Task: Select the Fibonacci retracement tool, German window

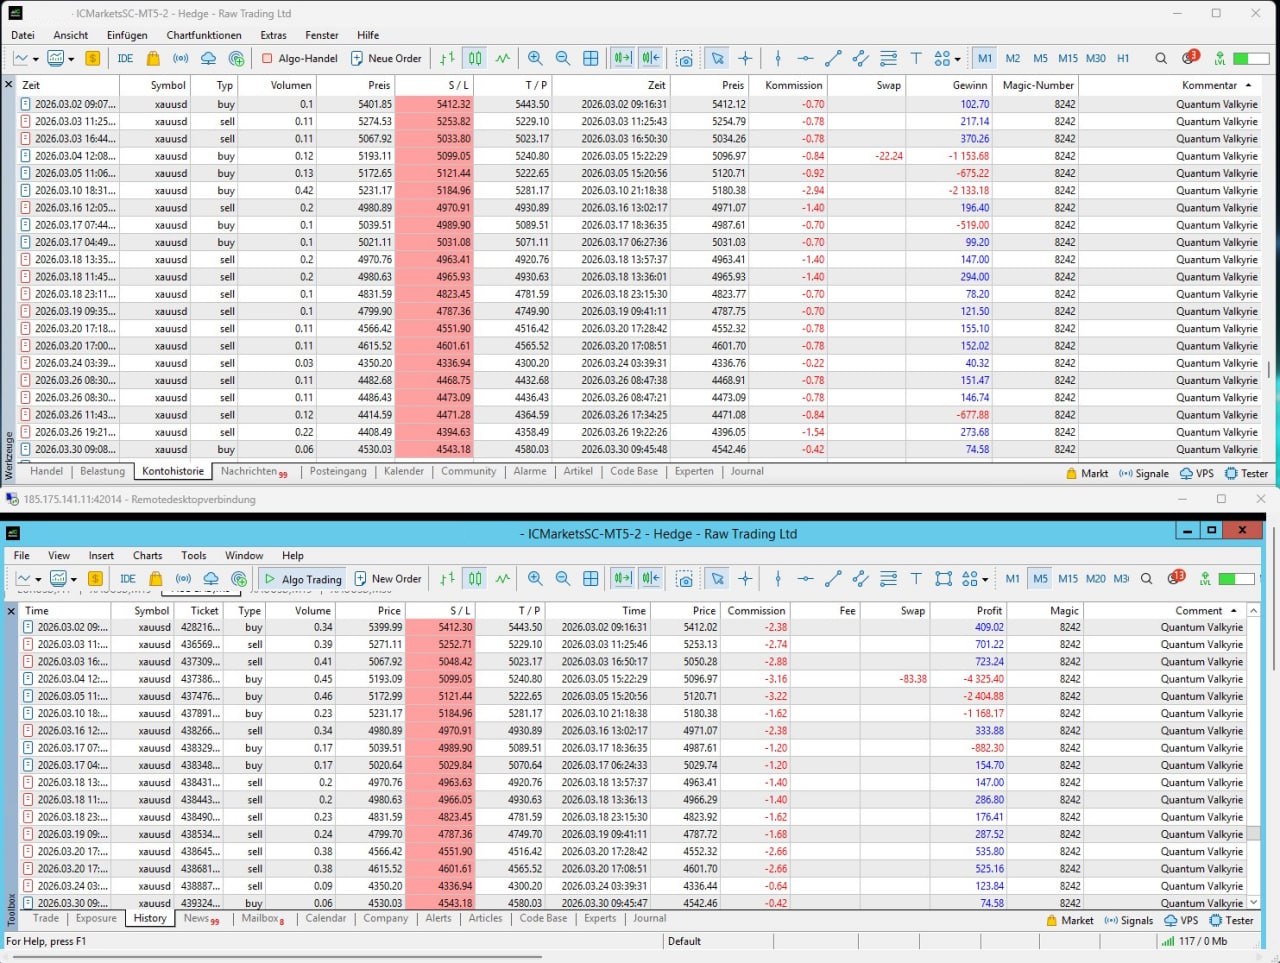Action: [888, 58]
